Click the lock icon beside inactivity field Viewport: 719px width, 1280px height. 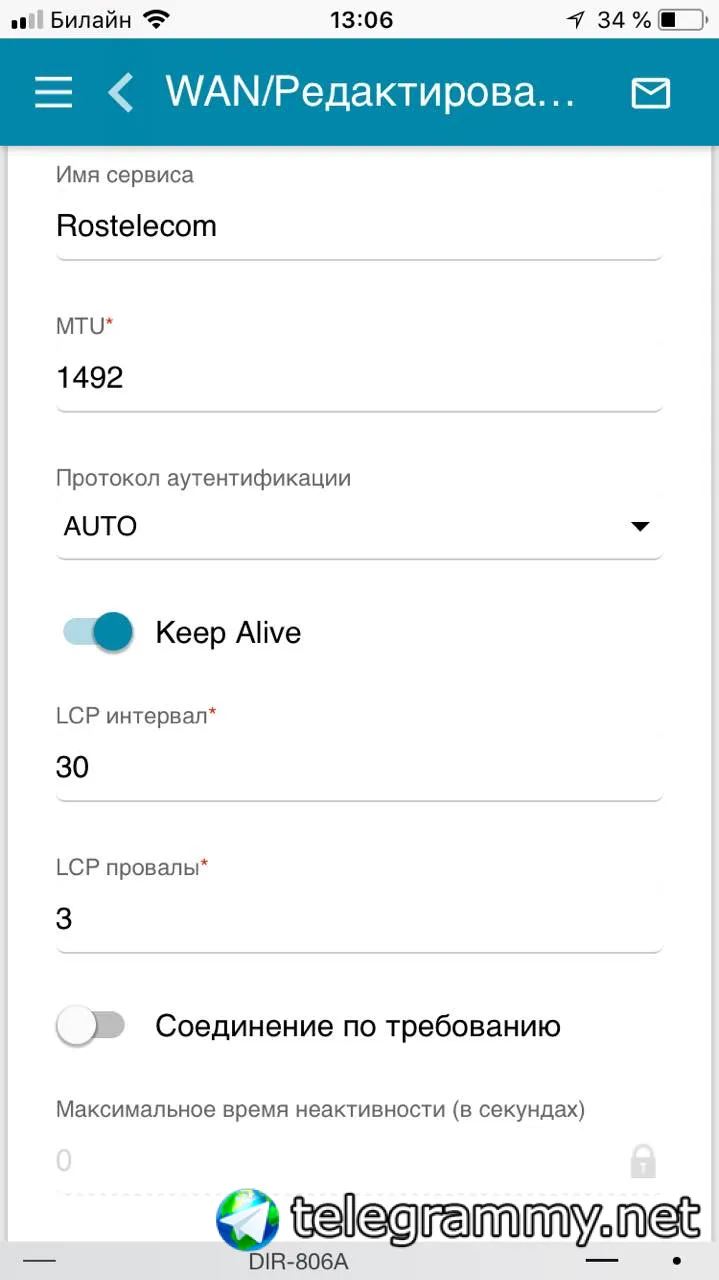tap(642, 1161)
